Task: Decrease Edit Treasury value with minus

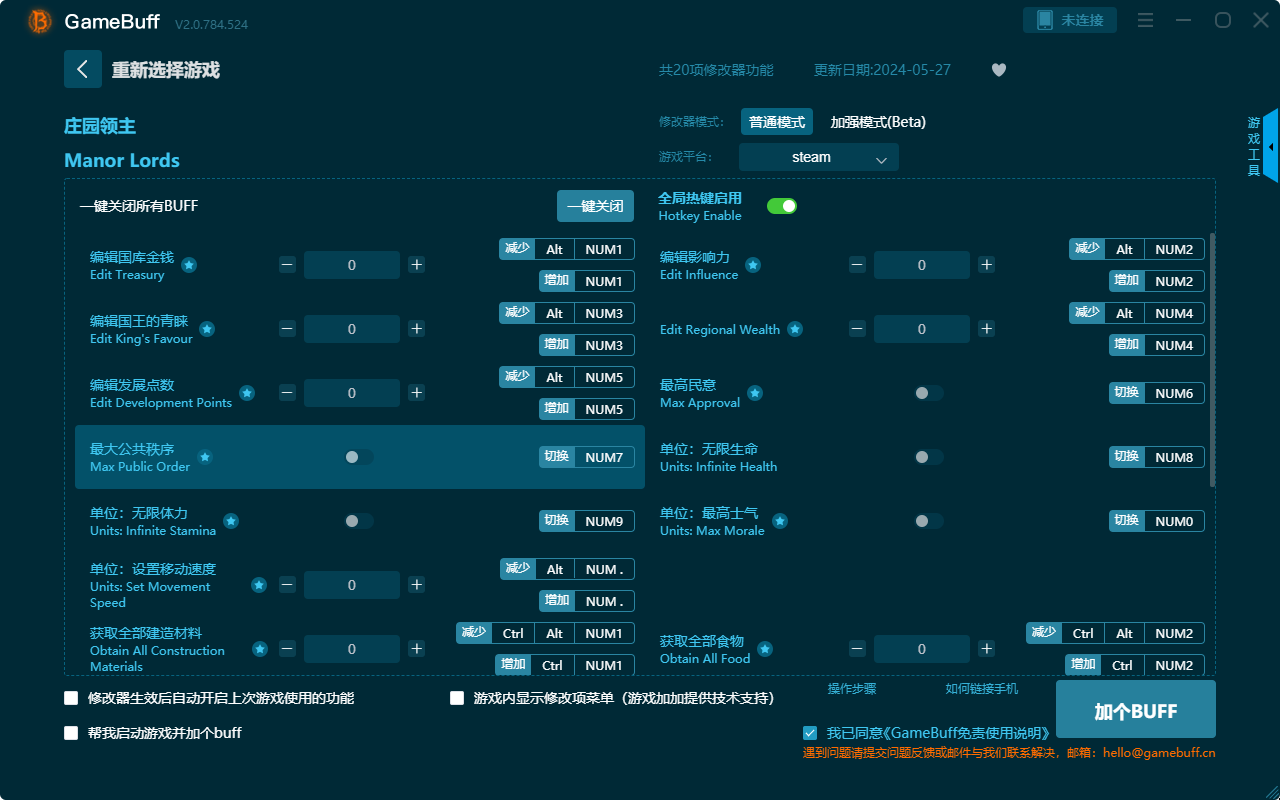Action: 287,265
